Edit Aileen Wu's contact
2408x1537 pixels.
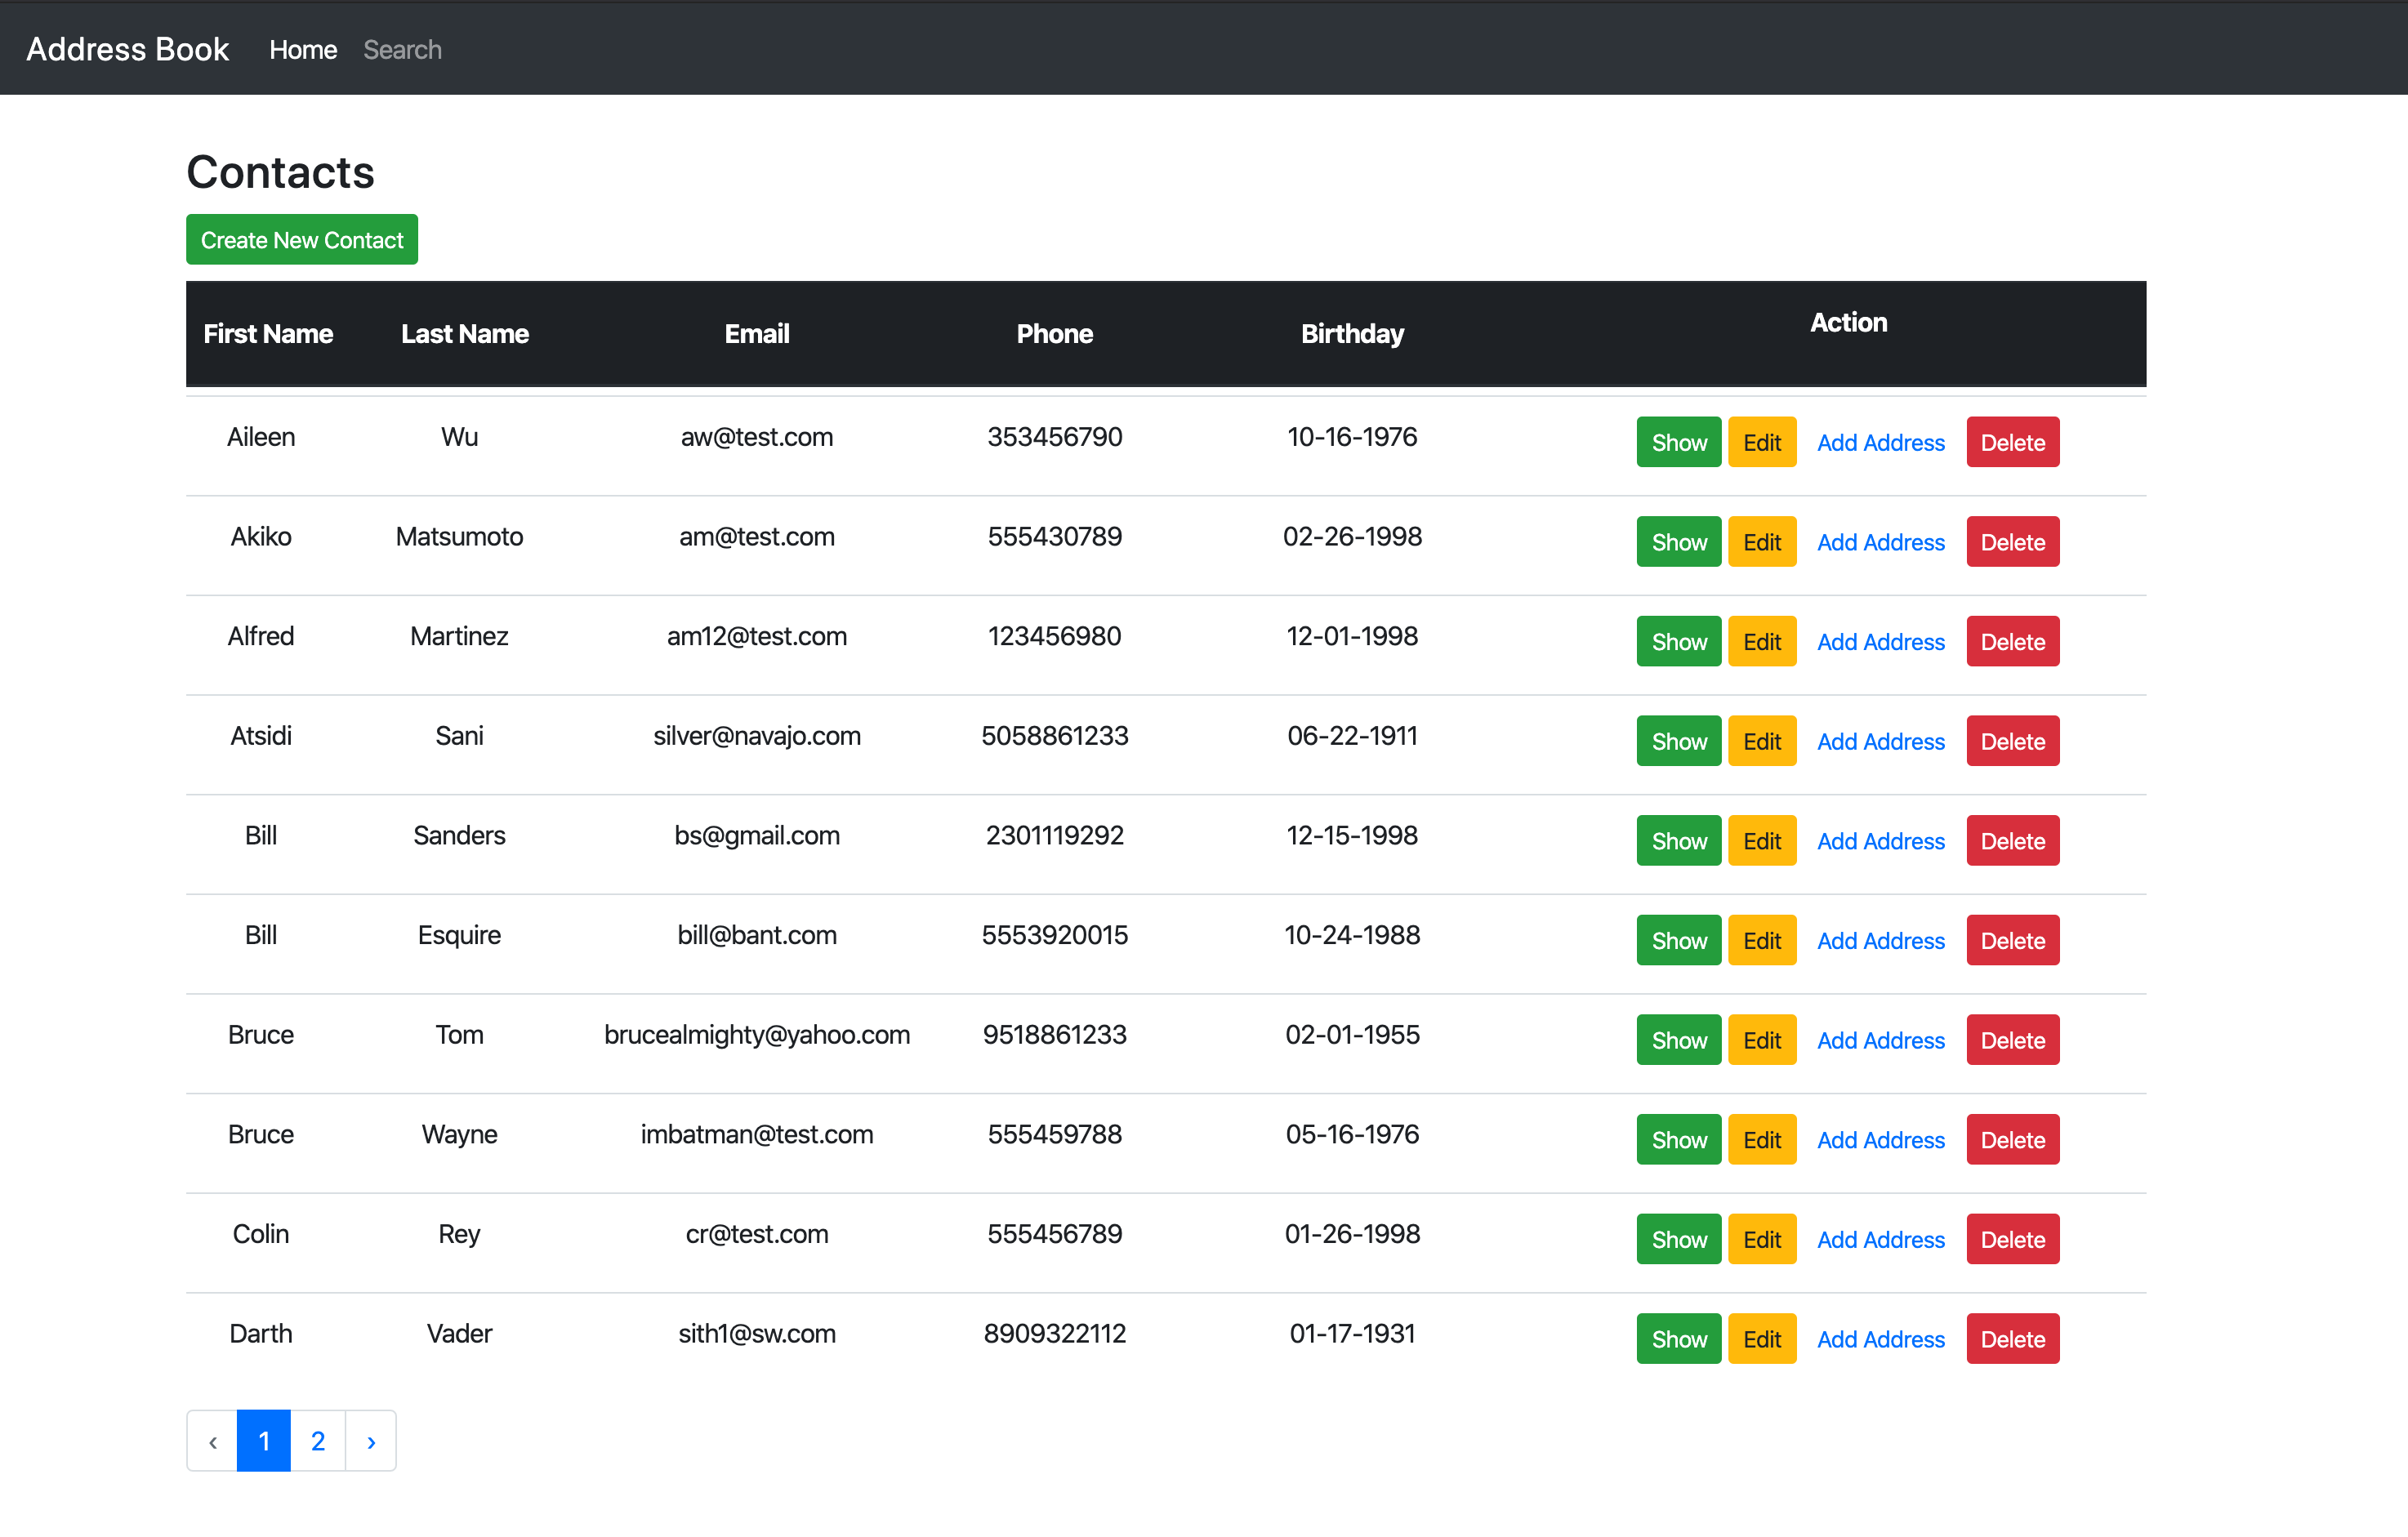(x=1762, y=442)
